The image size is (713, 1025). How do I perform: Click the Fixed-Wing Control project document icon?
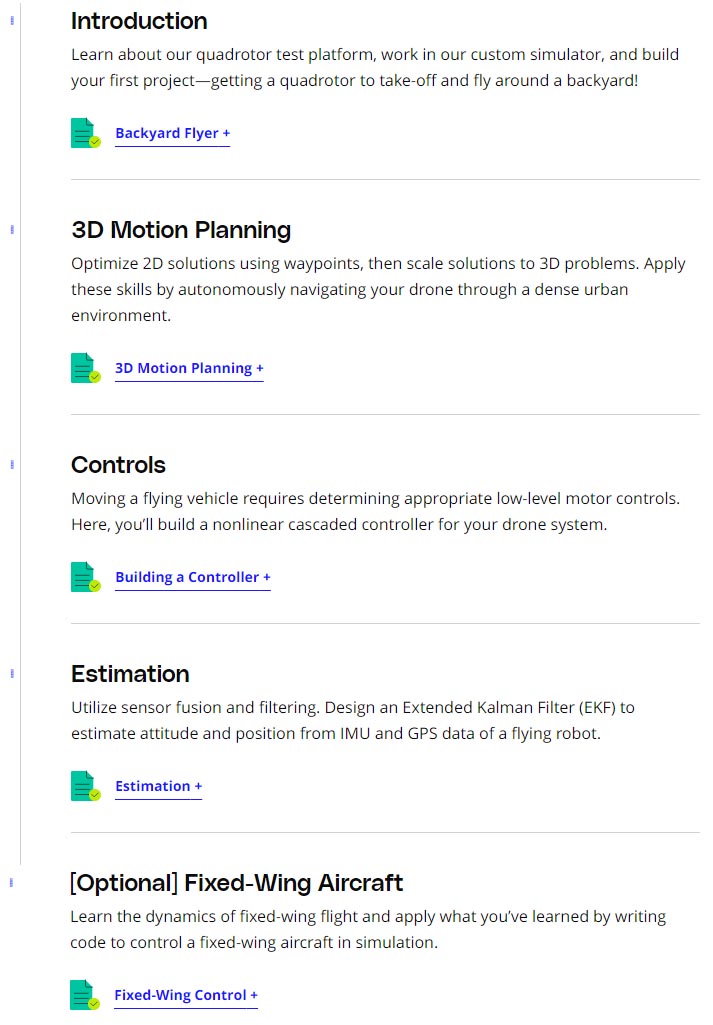tap(85, 995)
